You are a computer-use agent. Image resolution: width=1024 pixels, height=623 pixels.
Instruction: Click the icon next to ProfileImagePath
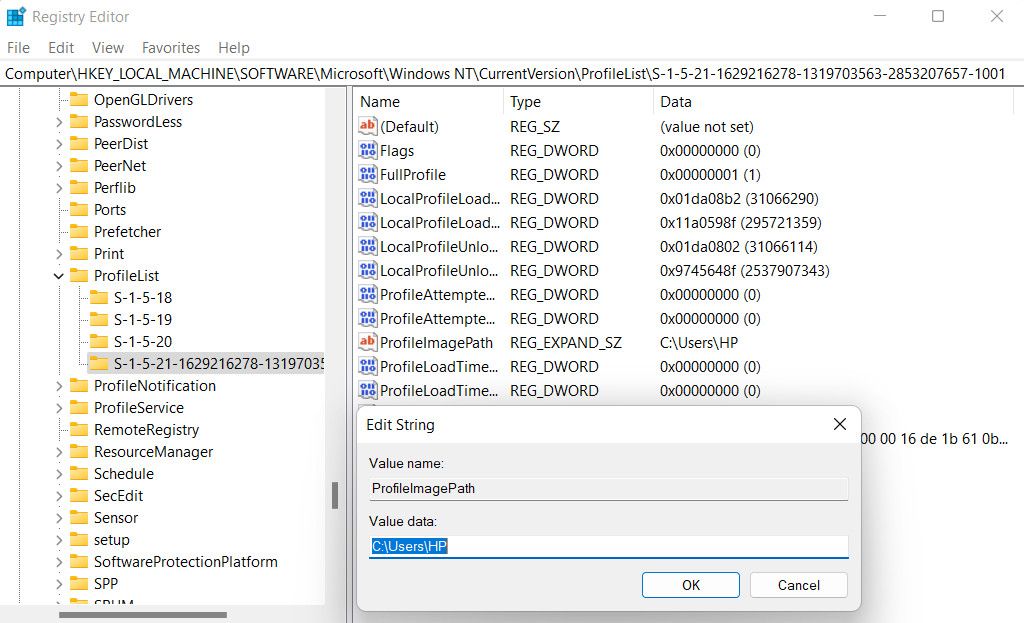click(367, 342)
